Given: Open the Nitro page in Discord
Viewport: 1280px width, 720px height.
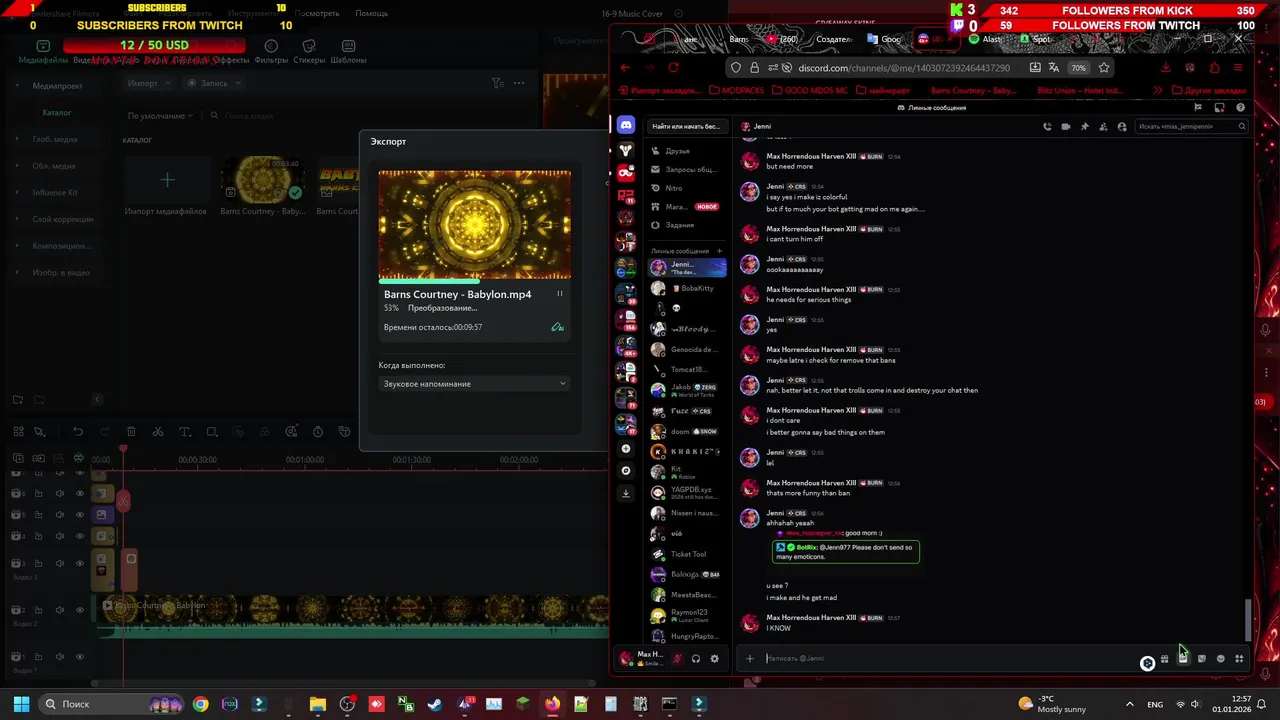Looking at the screenshot, I should coord(684,188).
